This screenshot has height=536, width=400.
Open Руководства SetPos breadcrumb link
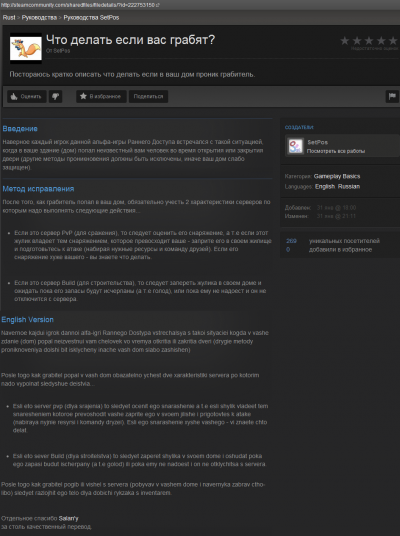91,17
